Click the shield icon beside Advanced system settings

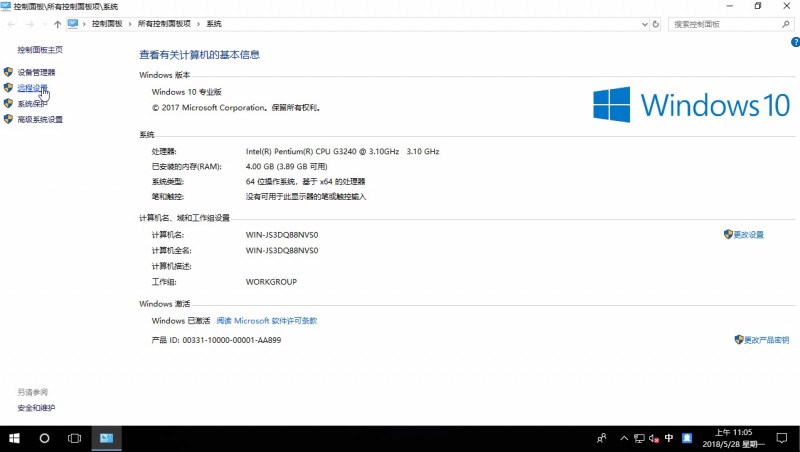[x=8, y=119]
